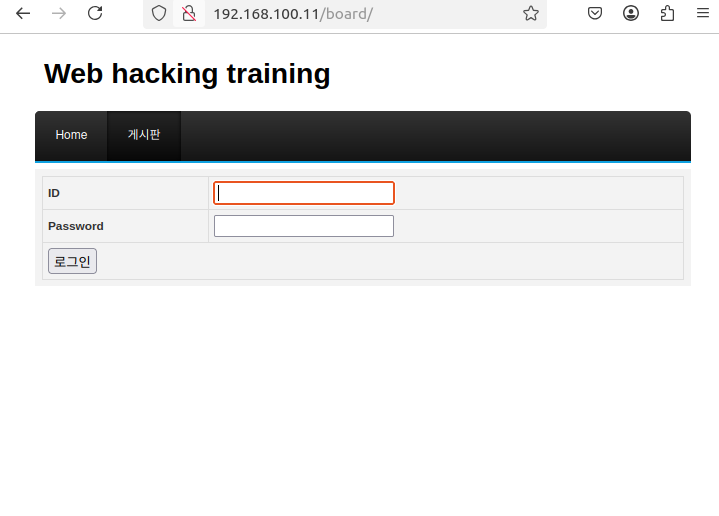Click the ID label cell
This screenshot has height=516, width=719.
point(126,193)
